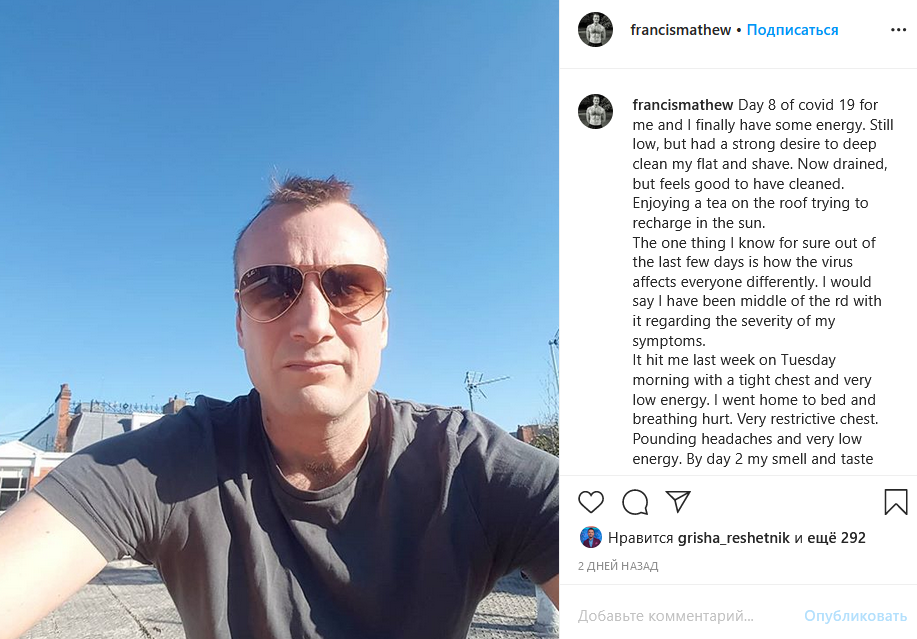Share the post with the paper plane icon
Viewport: 917px width, 639px height.
(678, 502)
